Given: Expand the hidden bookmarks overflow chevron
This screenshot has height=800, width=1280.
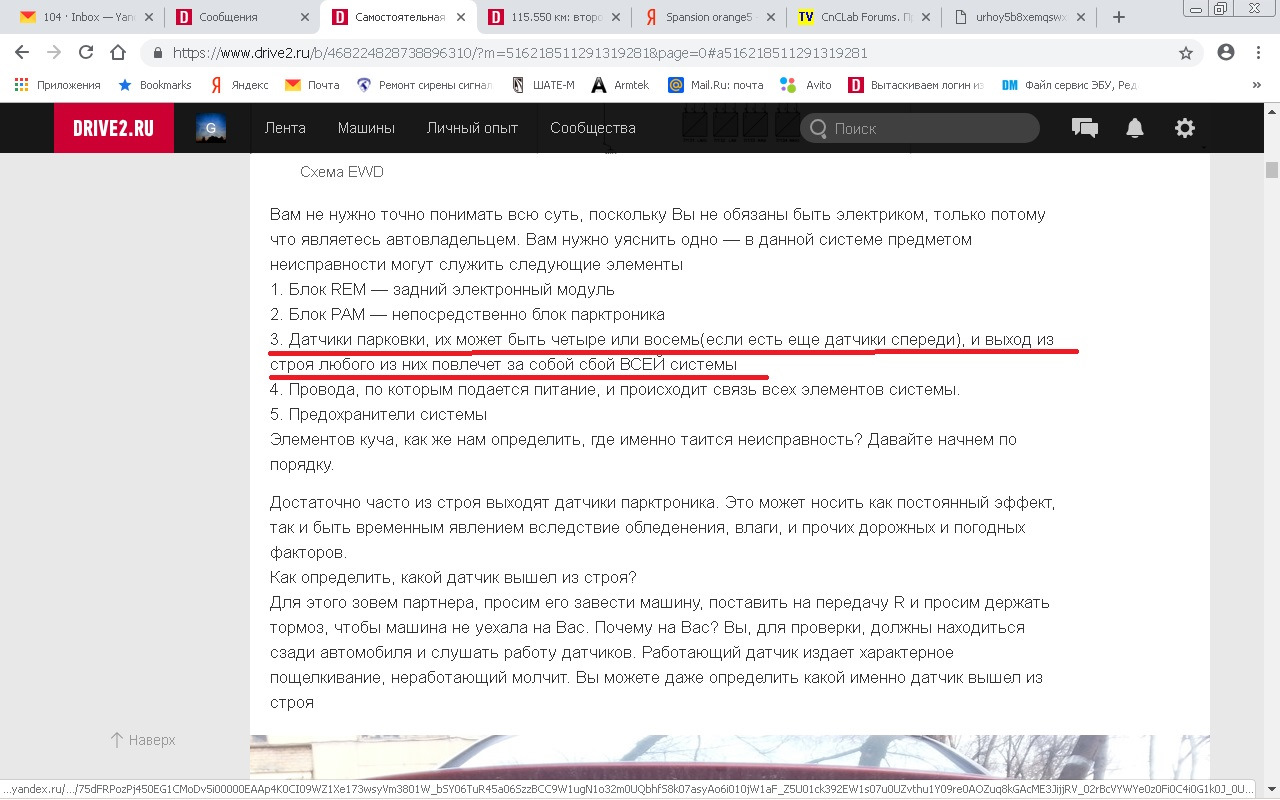Looking at the screenshot, I should (1256, 85).
